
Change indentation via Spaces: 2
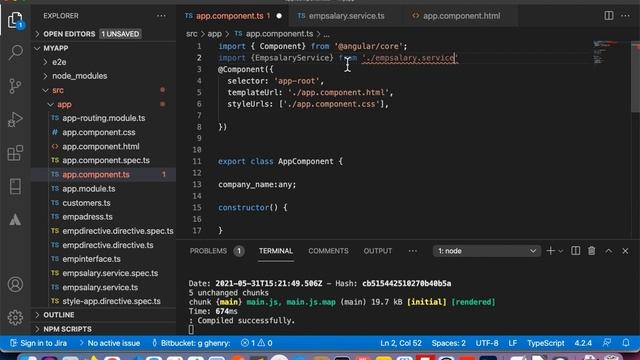click(x=449, y=343)
